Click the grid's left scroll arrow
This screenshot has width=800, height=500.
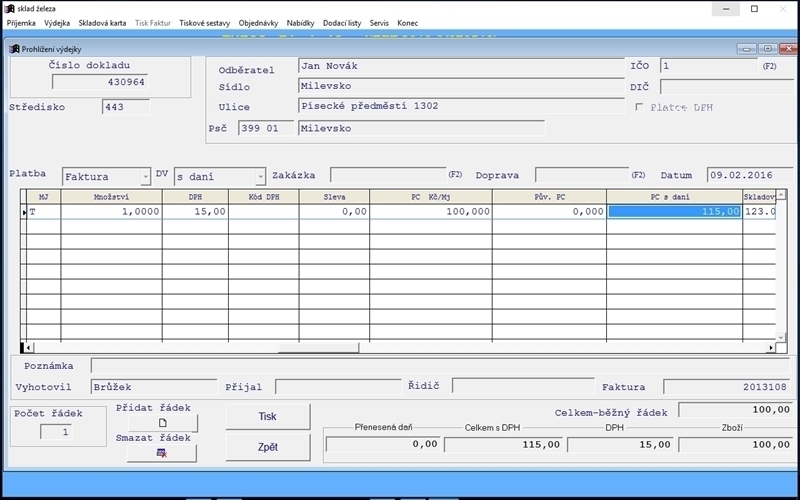tap(29, 347)
